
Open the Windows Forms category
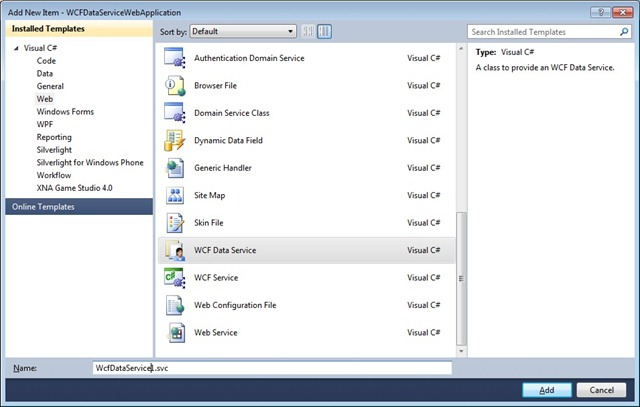[66, 112]
